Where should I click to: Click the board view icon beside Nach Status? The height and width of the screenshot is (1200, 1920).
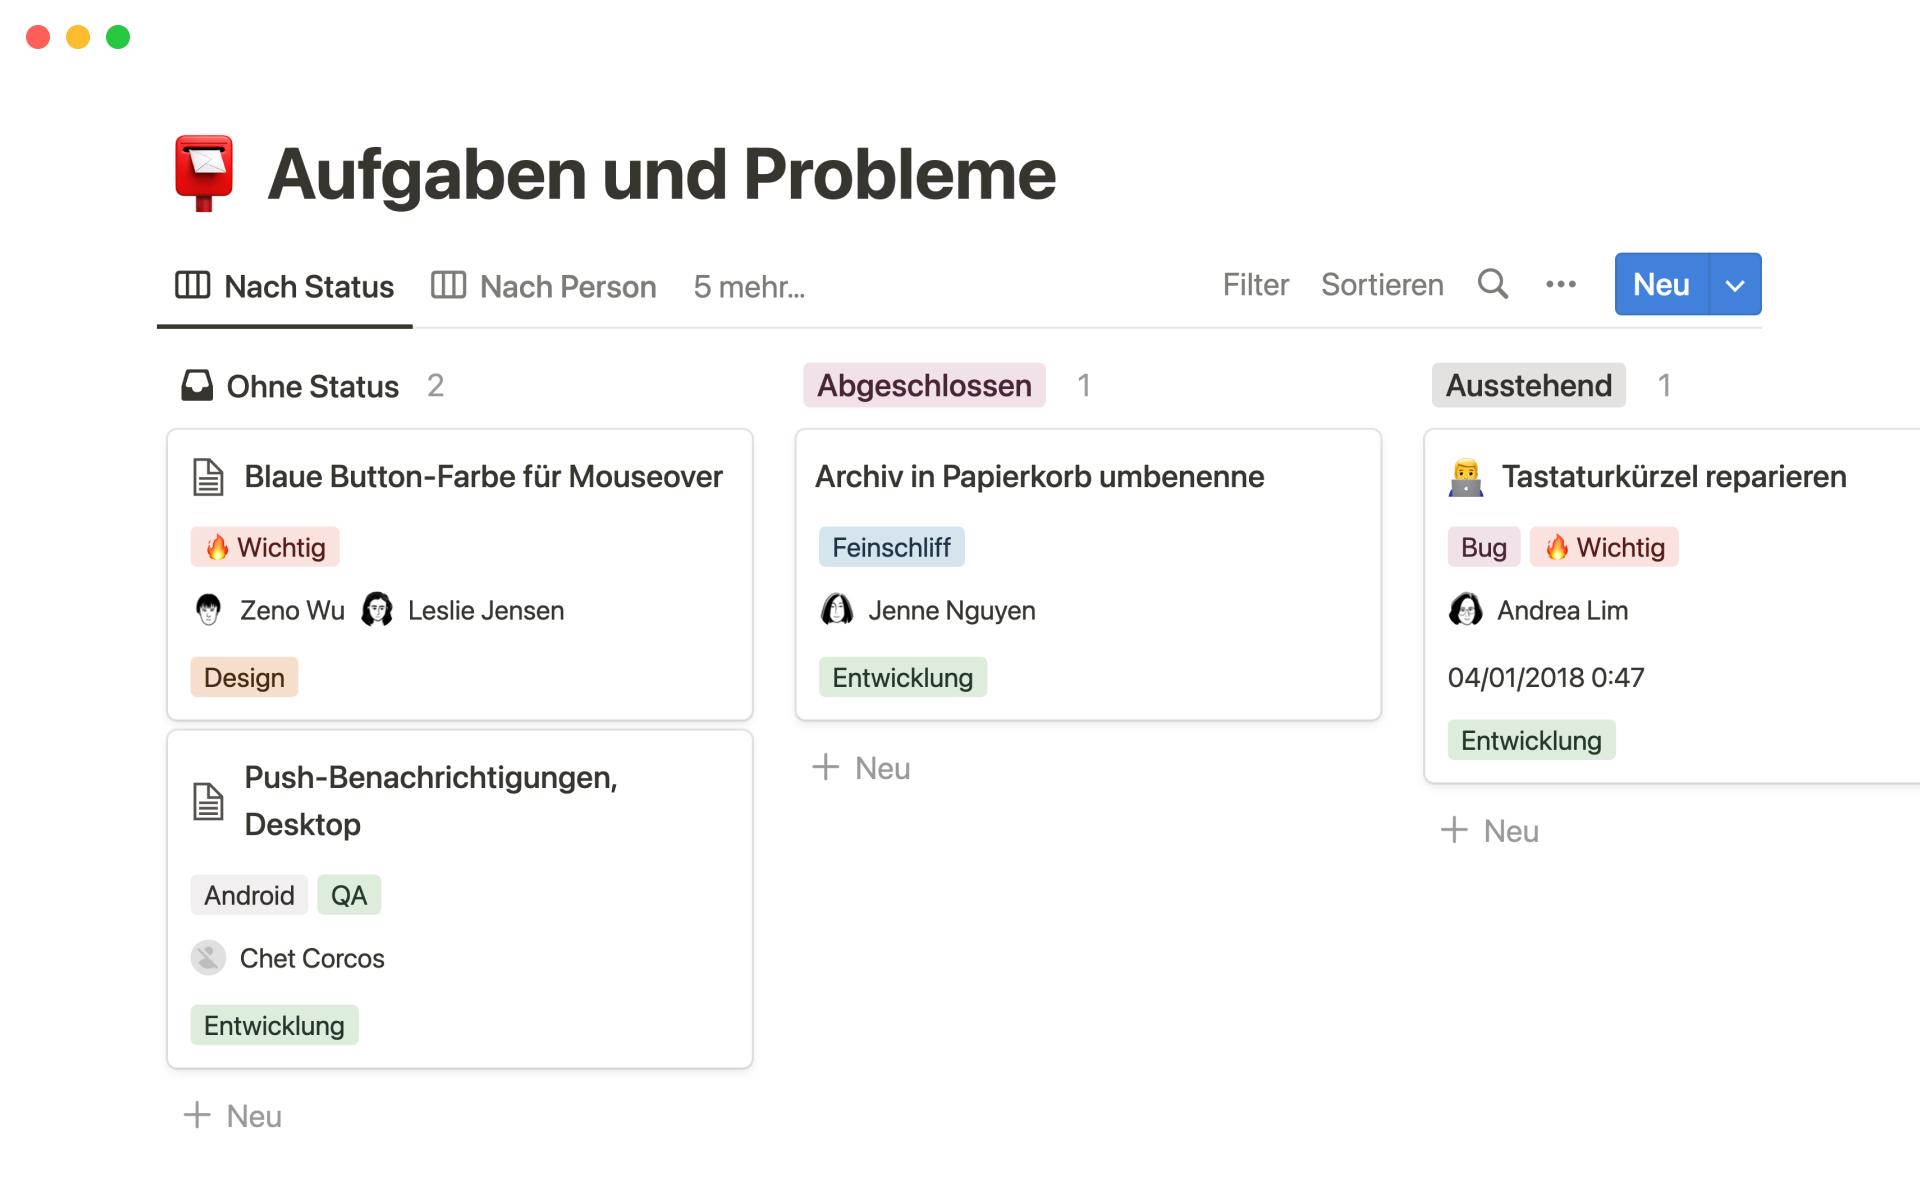(193, 285)
